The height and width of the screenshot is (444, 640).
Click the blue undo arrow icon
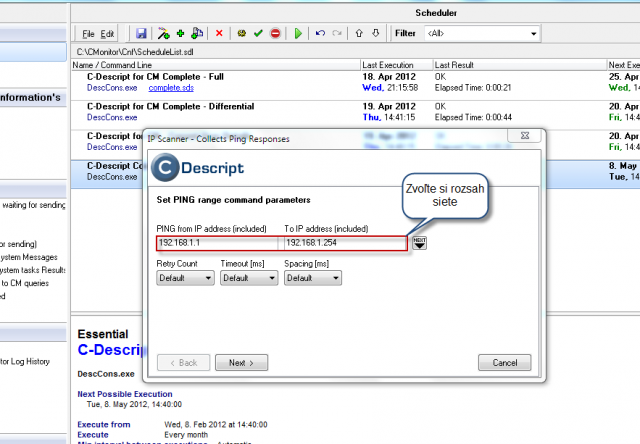[x=320, y=33]
